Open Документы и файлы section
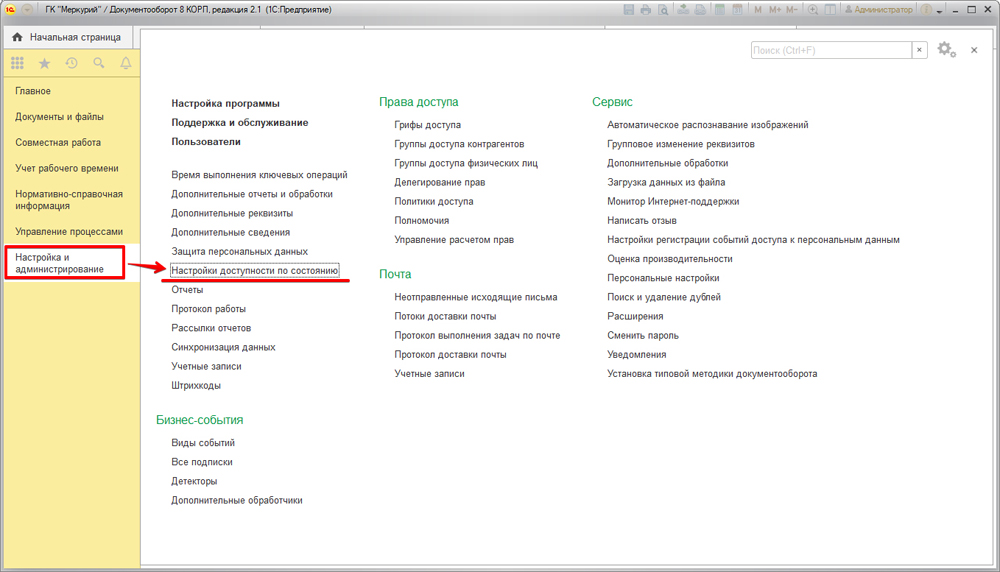 [x=59, y=117]
